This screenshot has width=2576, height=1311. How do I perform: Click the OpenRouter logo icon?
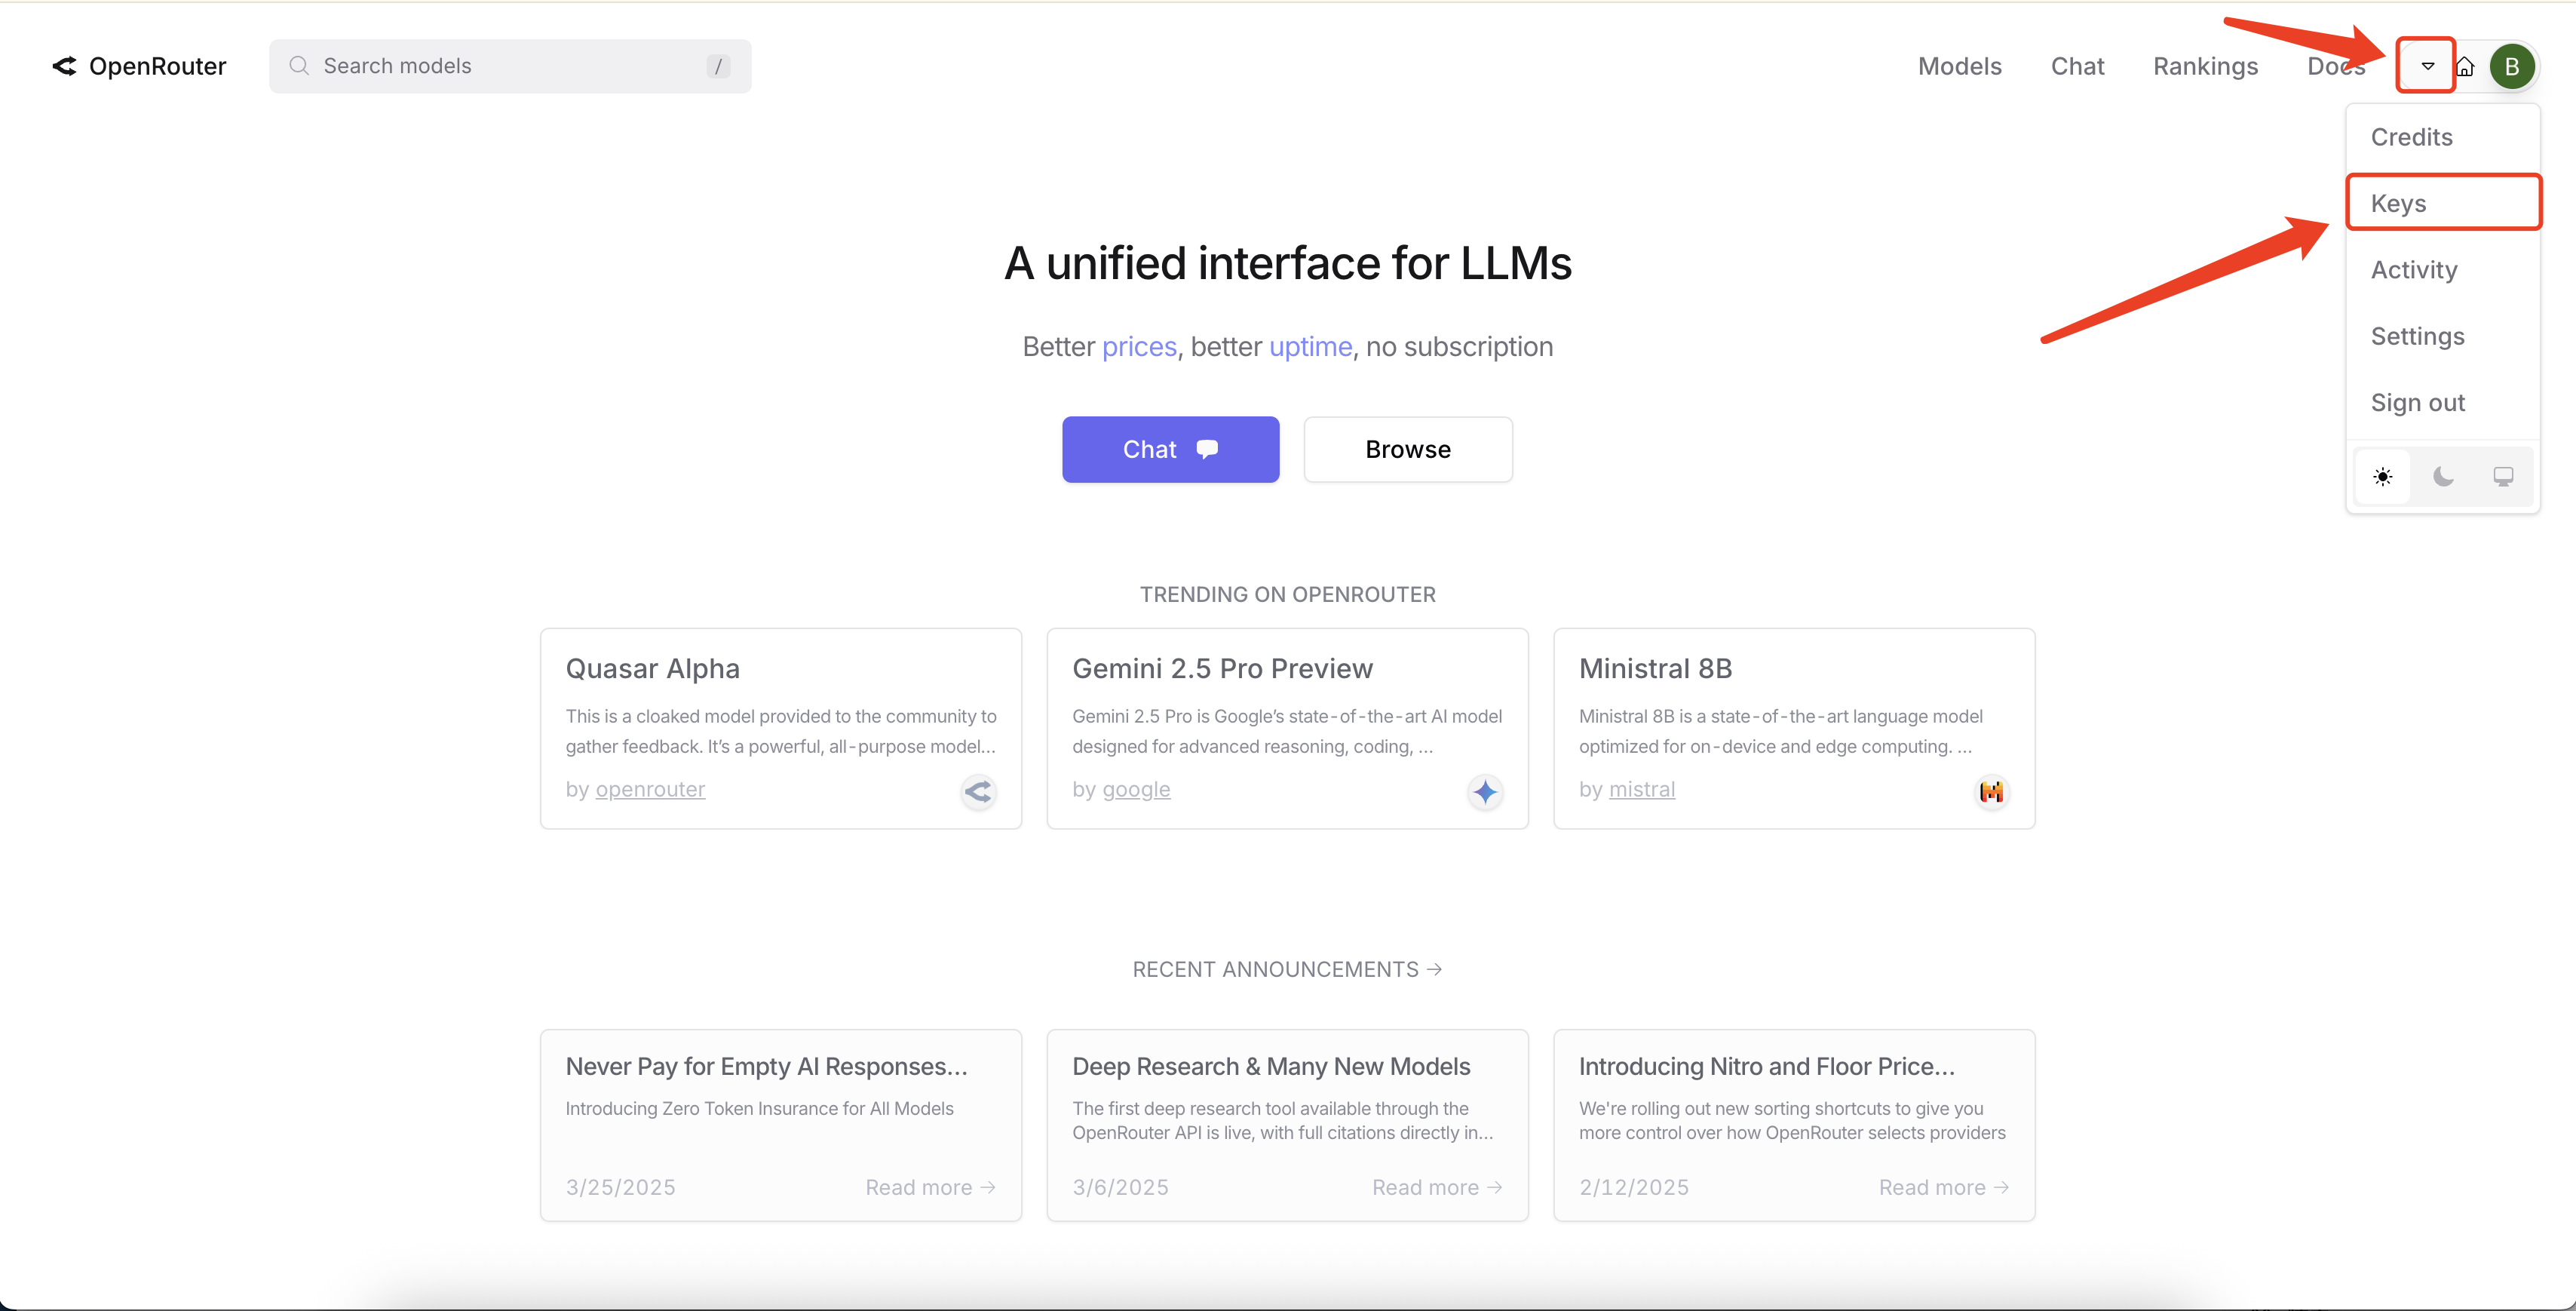(x=64, y=66)
